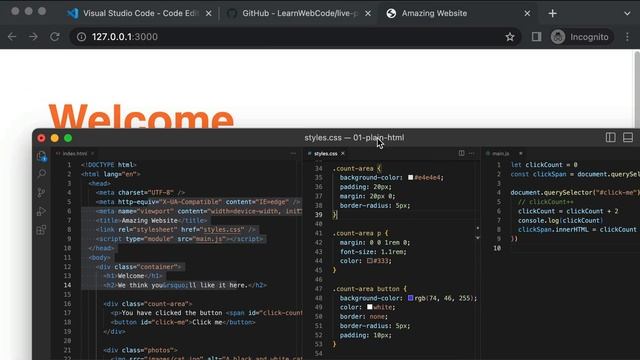Click Chrome's forward navigation arrow

(x=33, y=37)
